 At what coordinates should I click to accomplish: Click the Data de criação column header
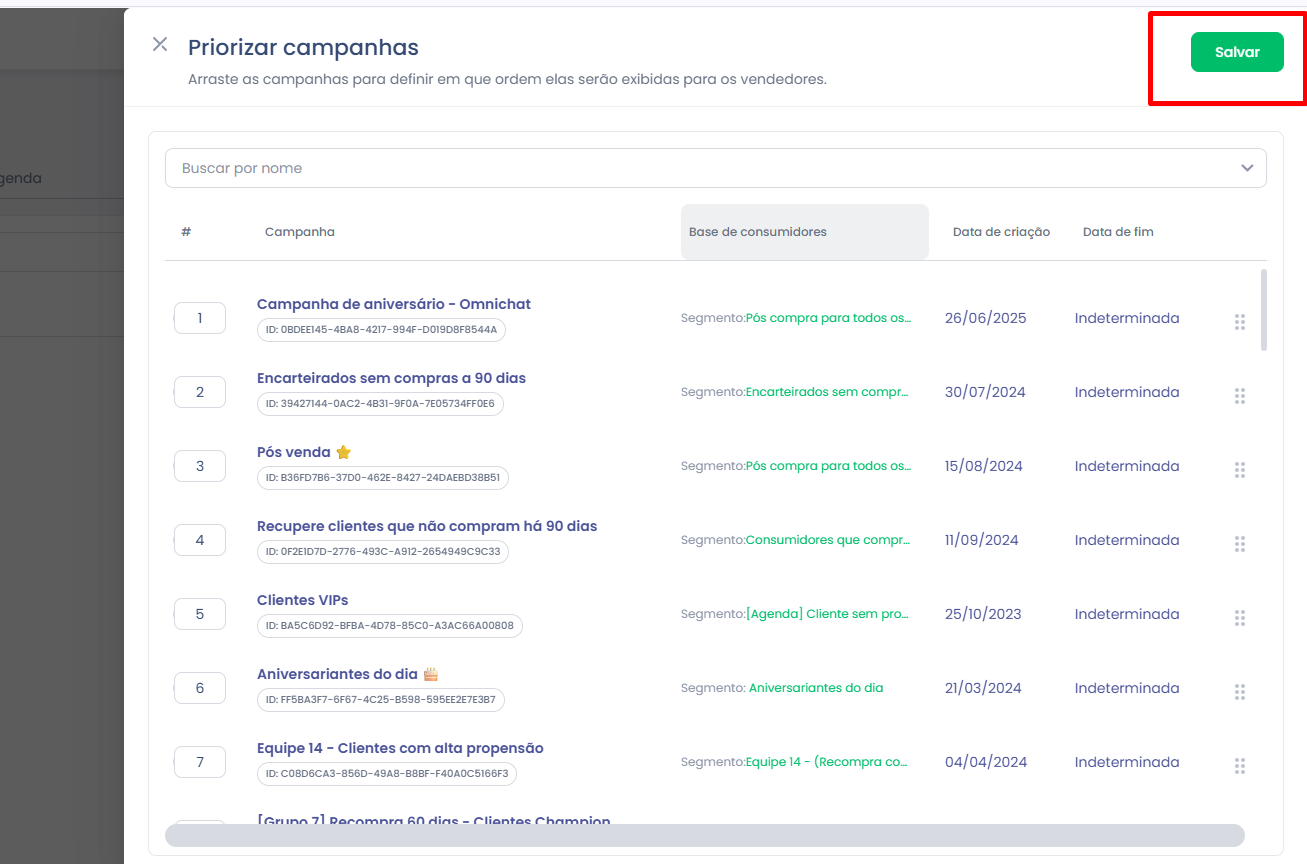click(x=1001, y=232)
